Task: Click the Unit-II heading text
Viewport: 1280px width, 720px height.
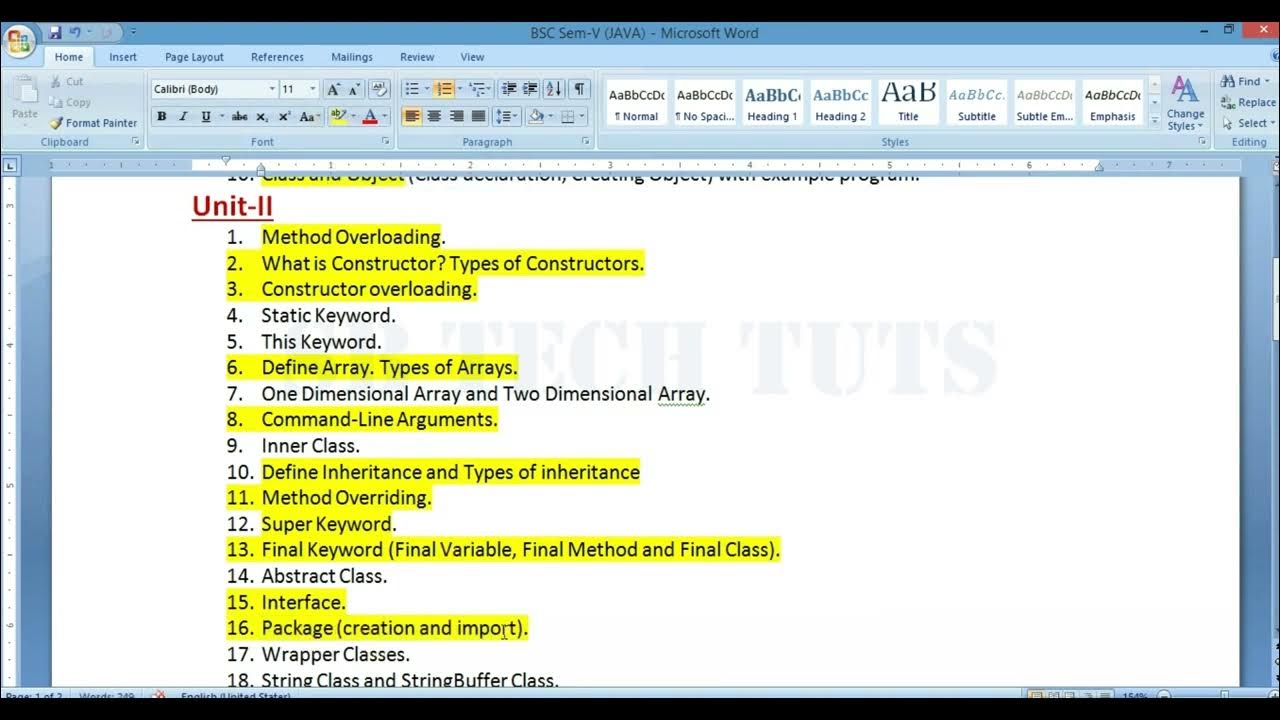Action: tap(232, 206)
